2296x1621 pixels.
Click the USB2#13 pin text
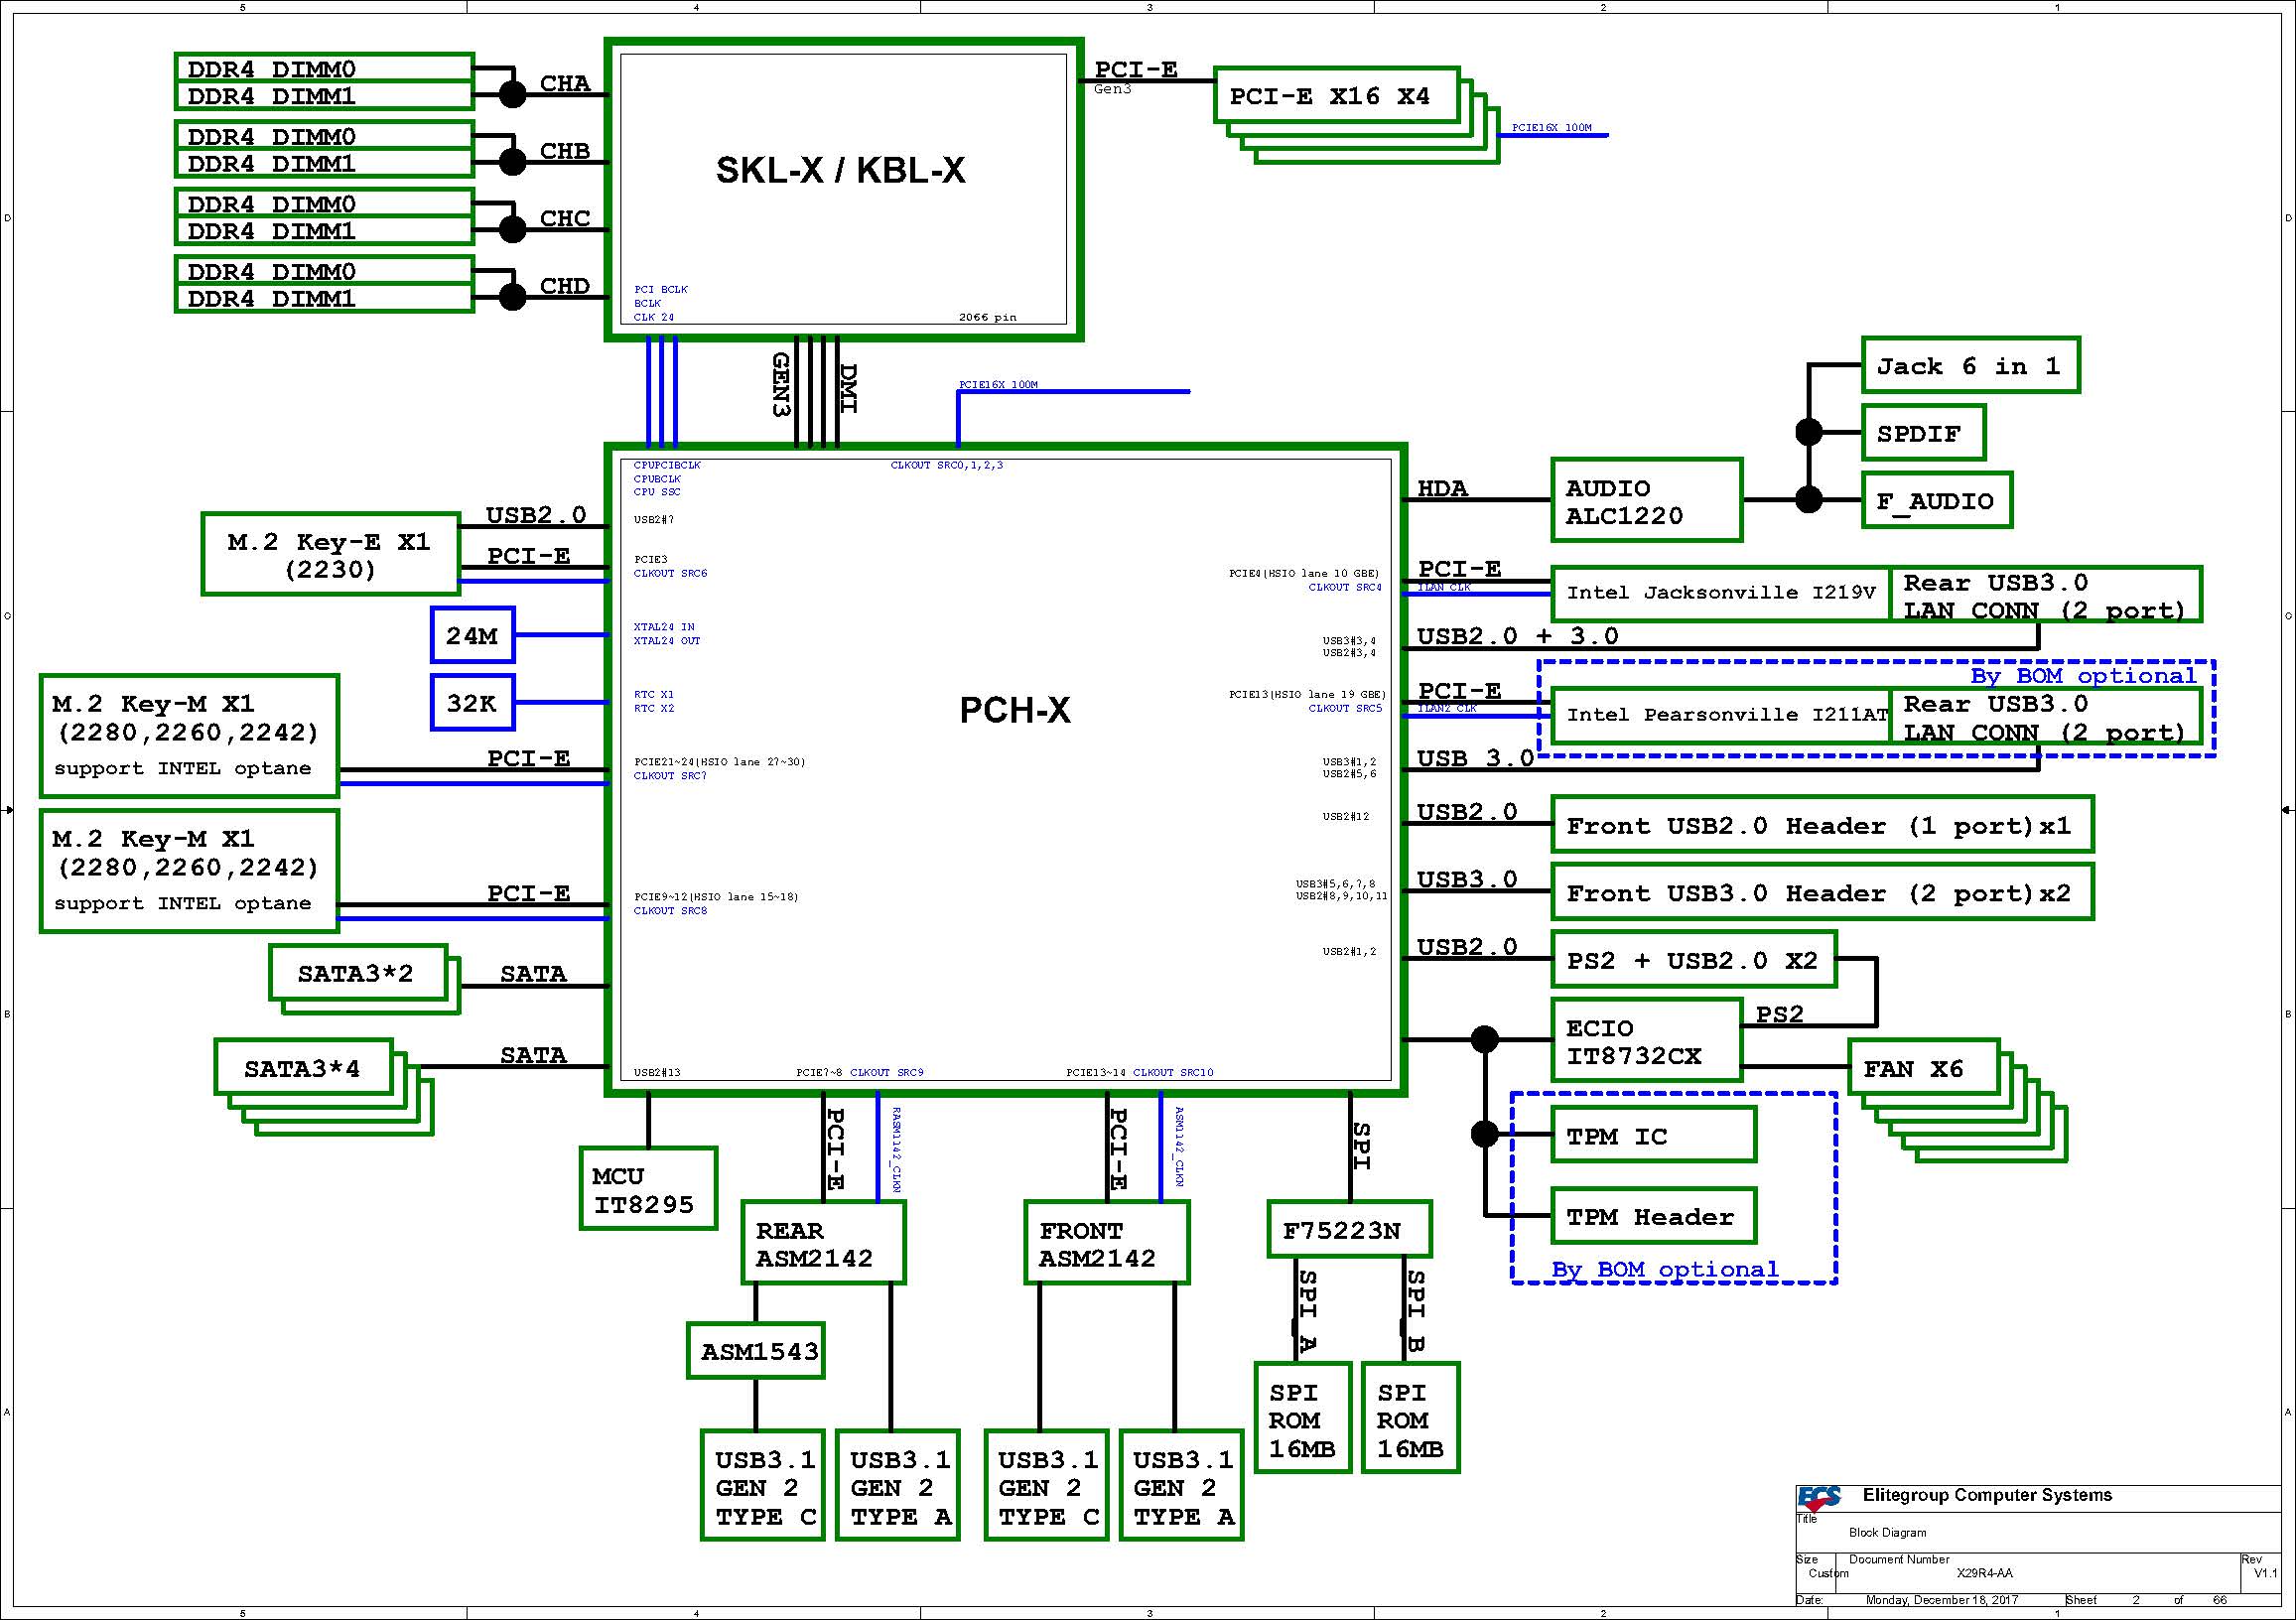tap(656, 1073)
